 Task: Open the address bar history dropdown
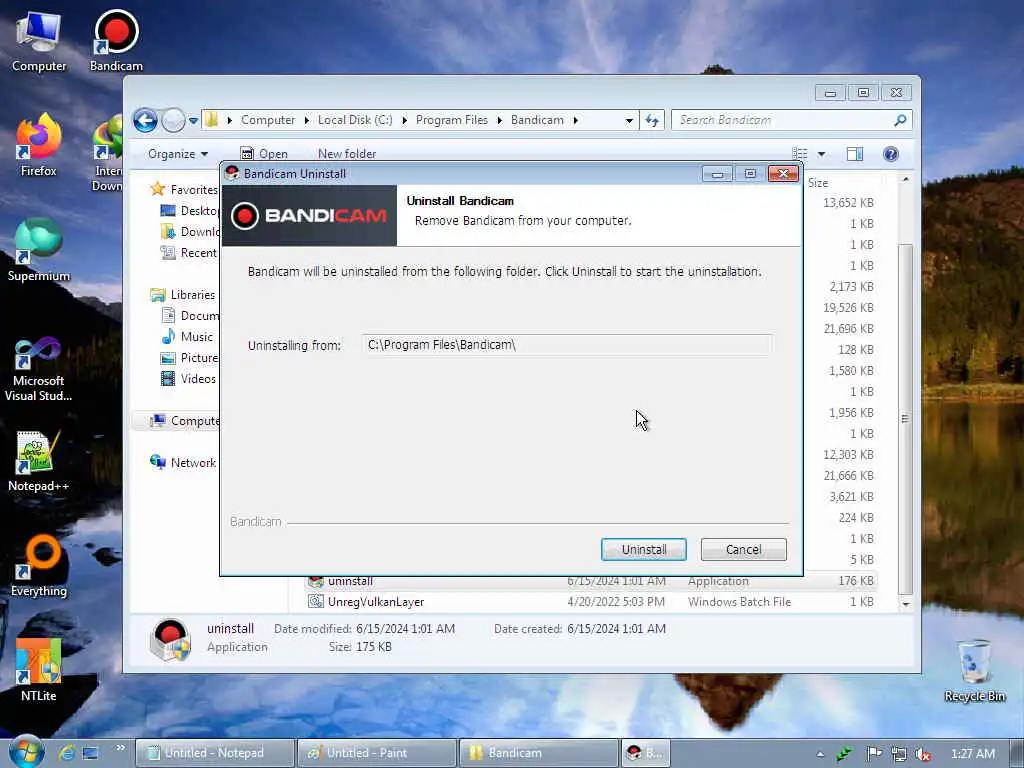pyautogui.click(x=629, y=120)
